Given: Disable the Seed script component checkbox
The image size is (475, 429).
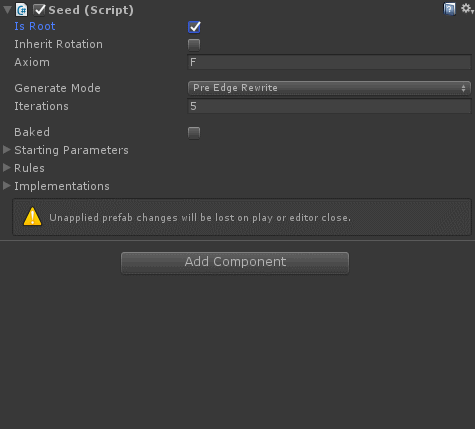Looking at the screenshot, I should 39,10.
